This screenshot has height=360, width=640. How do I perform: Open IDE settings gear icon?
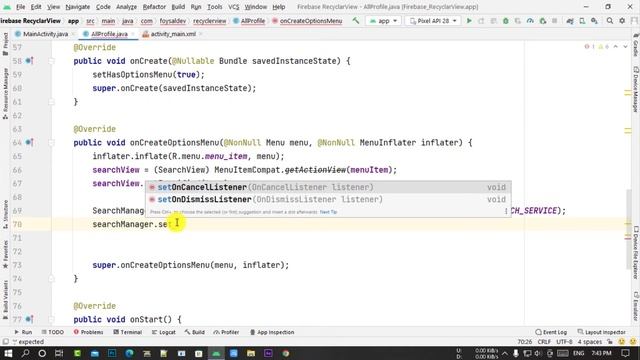622,20
